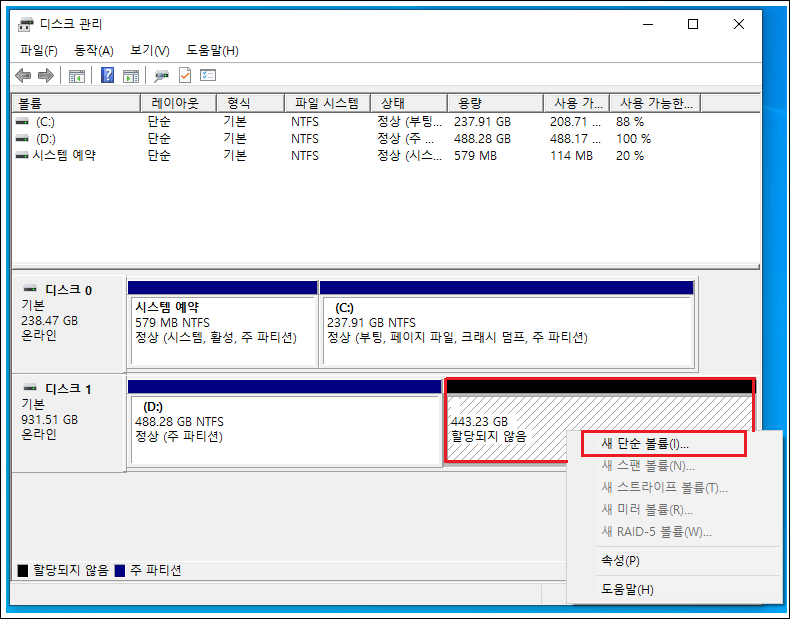
Task: Toggle the action pane toolbar icon
Action: pyautogui.click(x=131, y=76)
